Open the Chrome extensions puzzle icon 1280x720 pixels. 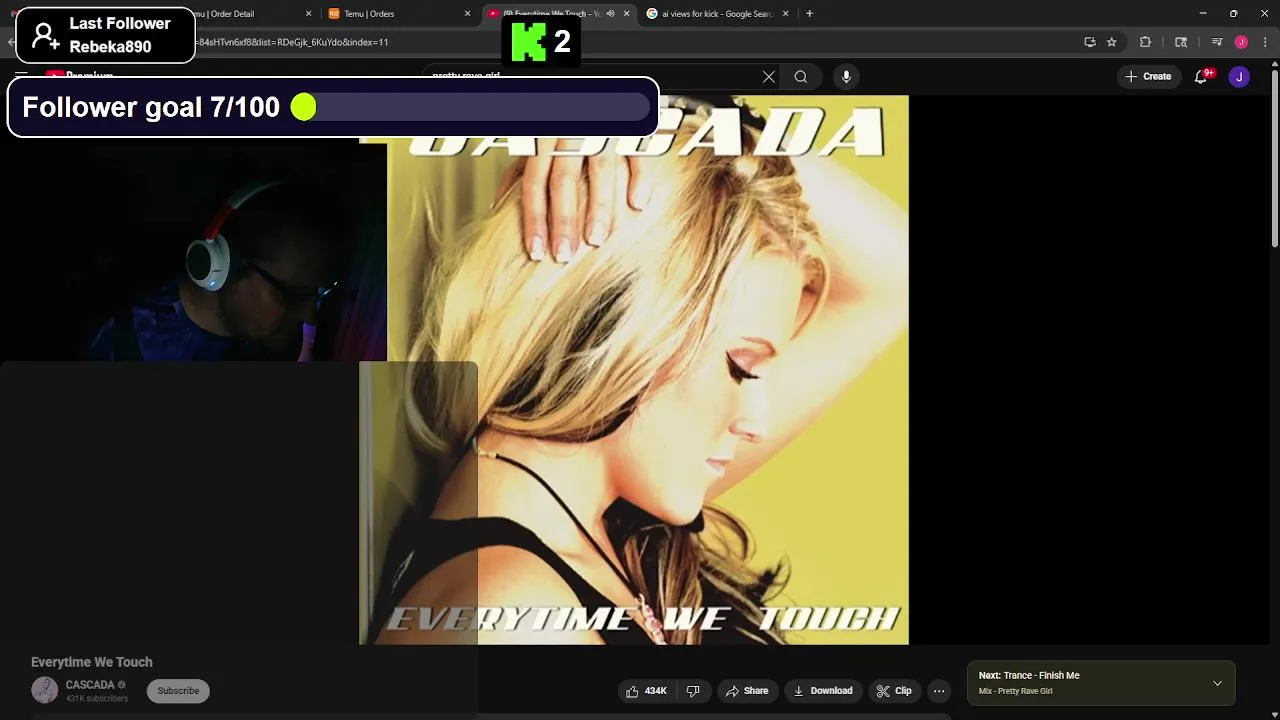click(1145, 42)
